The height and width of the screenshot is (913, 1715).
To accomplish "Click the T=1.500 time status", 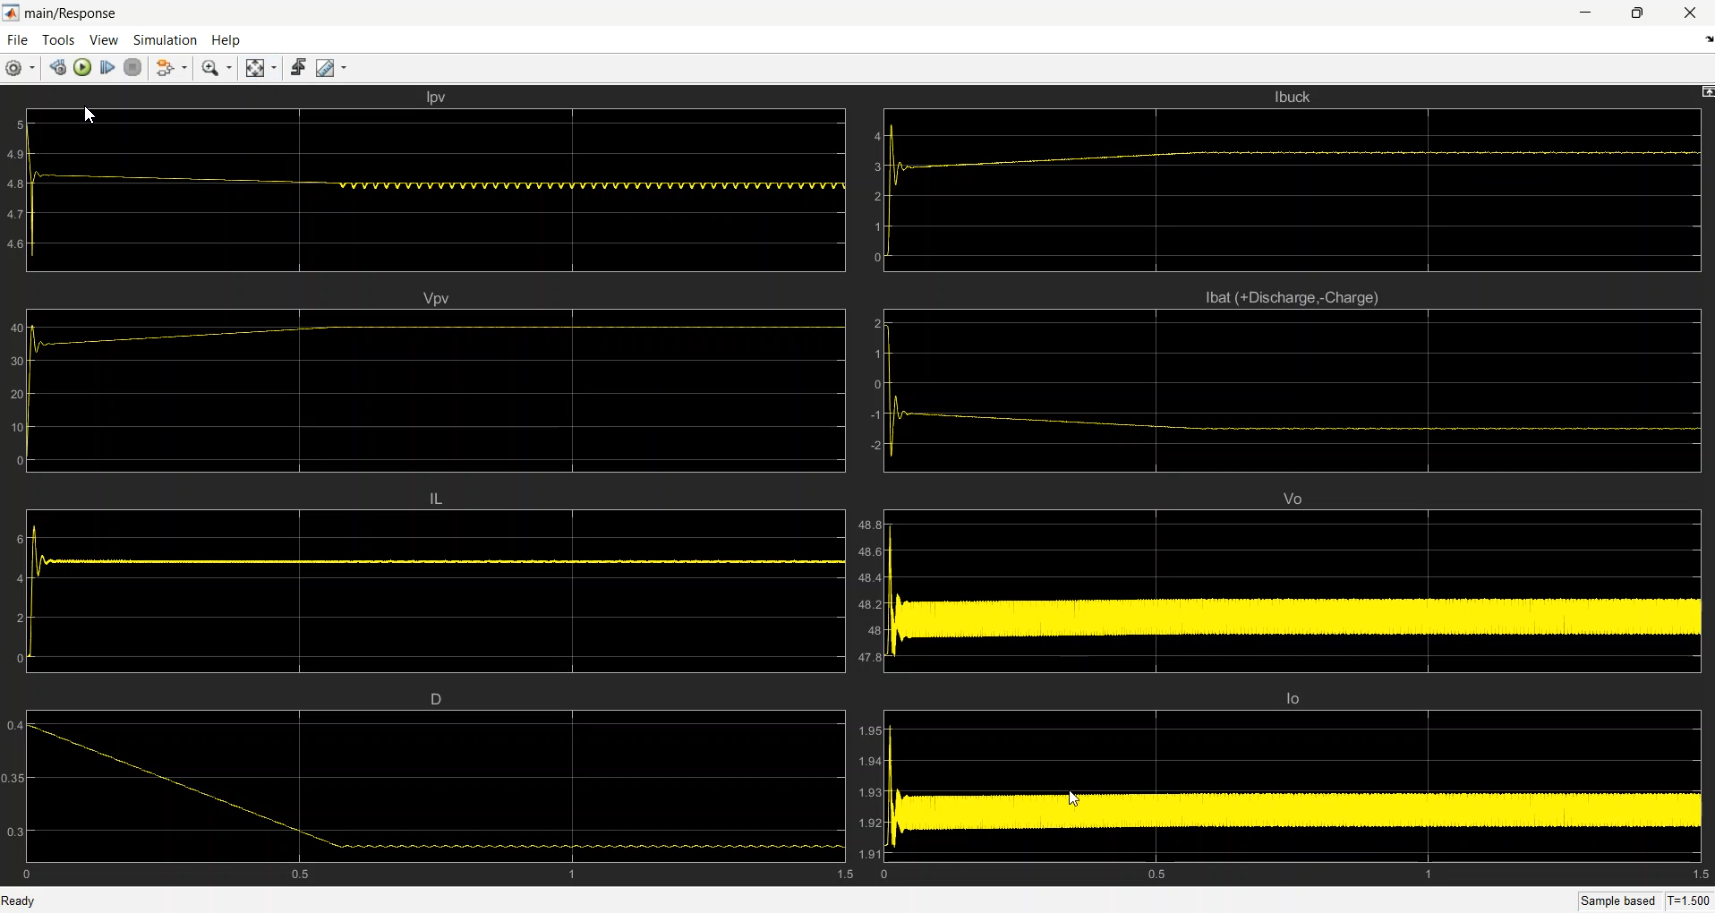I will point(1688,901).
